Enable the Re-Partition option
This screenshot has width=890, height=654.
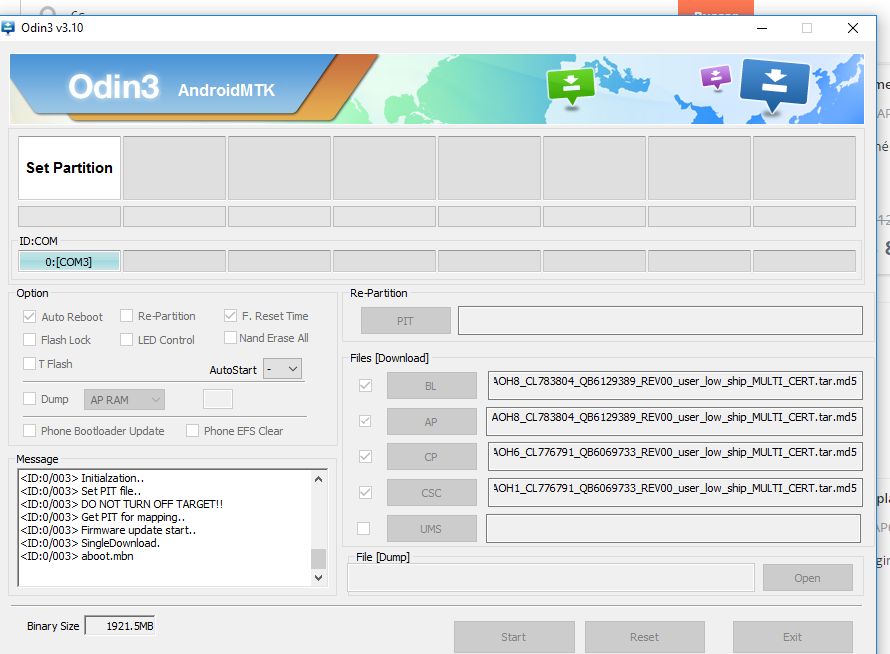(127, 316)
